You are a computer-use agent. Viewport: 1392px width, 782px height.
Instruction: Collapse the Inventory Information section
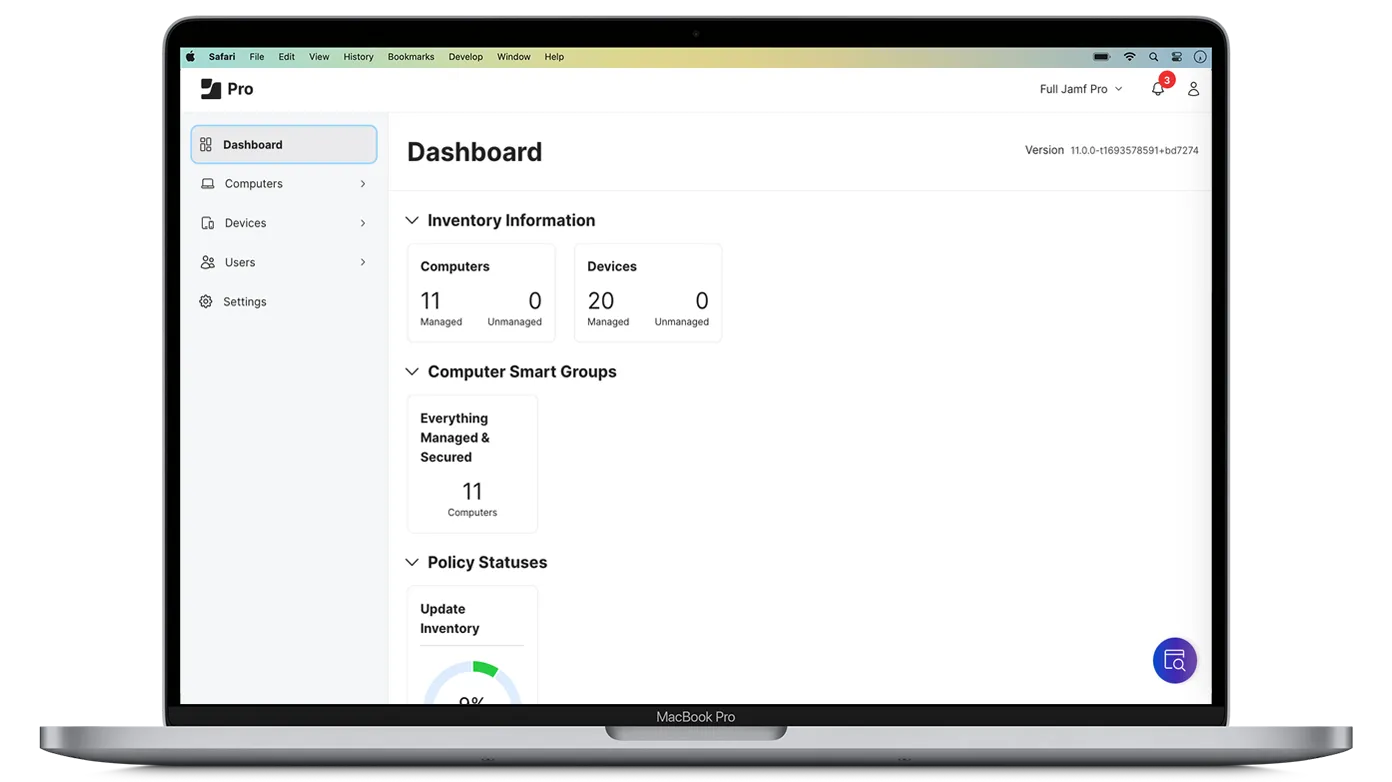(412, 221)
